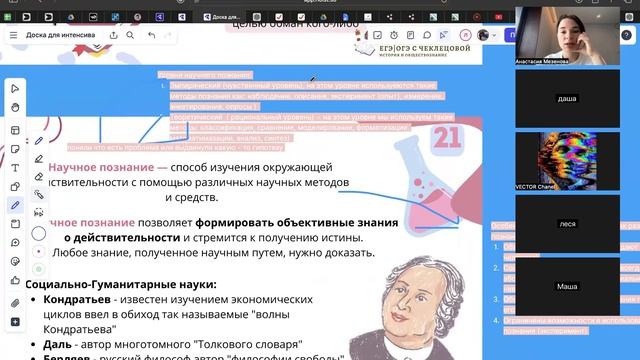Viewport: 640px width, 360px height.
Task: Select the sticky note tool
Action: (15, 149)
